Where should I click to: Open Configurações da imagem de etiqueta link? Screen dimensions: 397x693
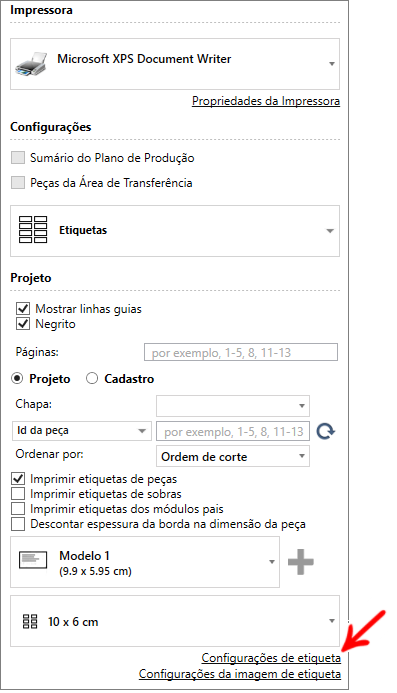click(x=240, y=674)
